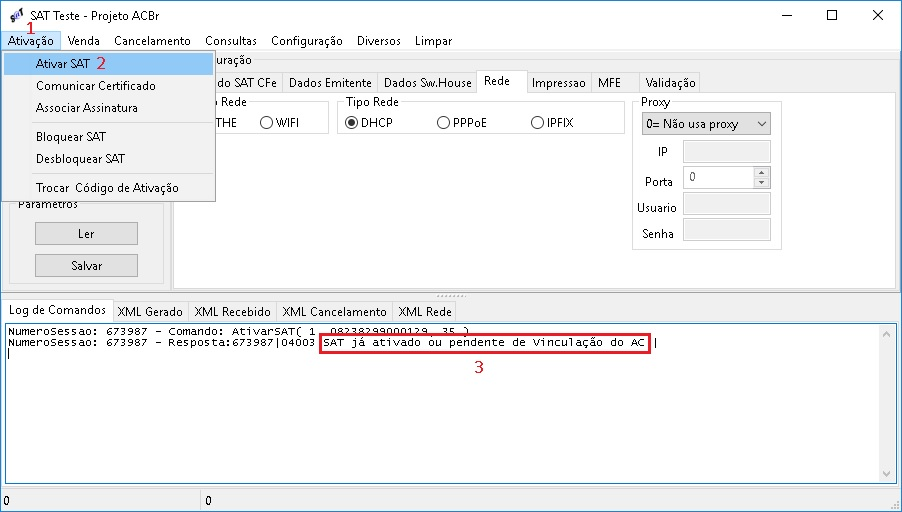The width and height of the screenshot is (902, 512).
Task: Click the proxy IP input field
Action: point(727,152)
